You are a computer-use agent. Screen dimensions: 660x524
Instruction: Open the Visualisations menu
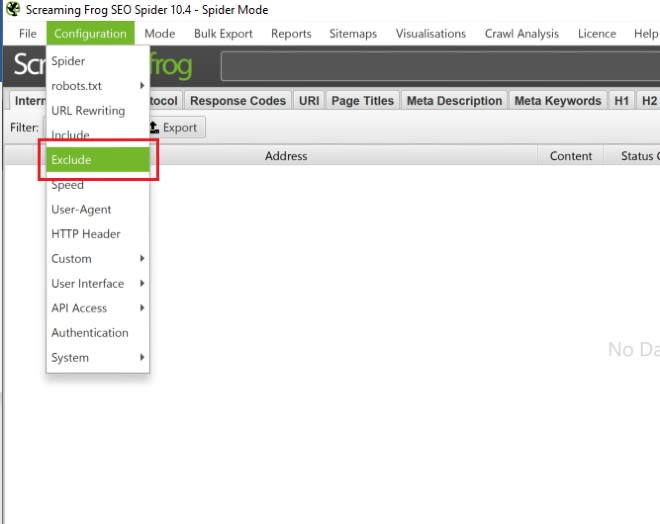(x=431, y=33)
